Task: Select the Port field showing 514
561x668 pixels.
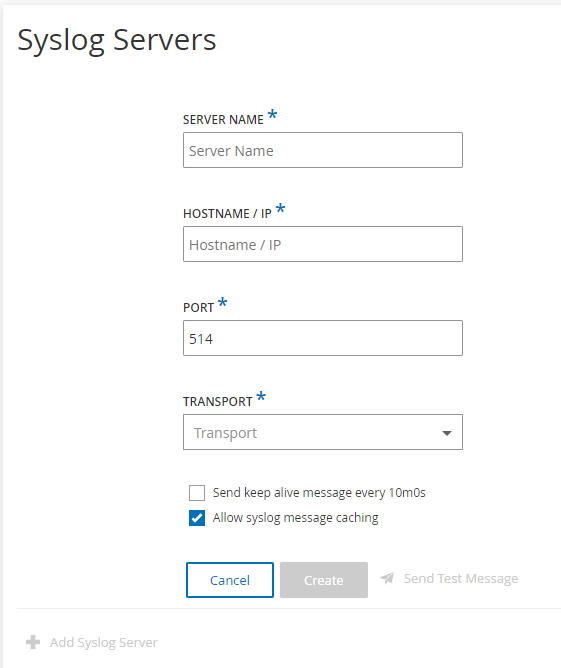Action: click(323, 338)
